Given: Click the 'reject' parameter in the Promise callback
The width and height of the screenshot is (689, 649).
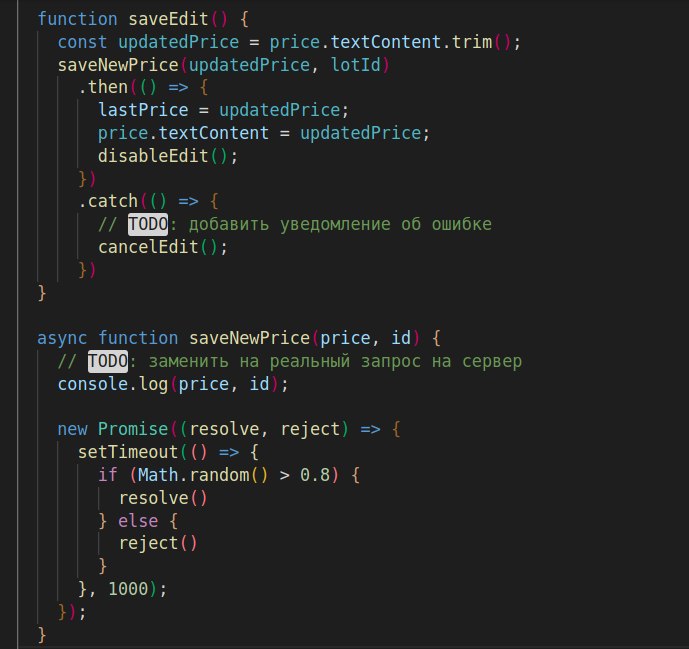Looking at the screenshot, I should [310, 429].
